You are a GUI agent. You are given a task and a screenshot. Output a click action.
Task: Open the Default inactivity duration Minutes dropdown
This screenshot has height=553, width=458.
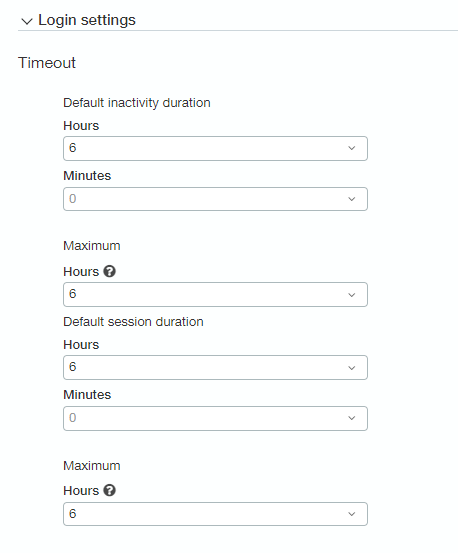pyautogui.click(x=215, y=199)
